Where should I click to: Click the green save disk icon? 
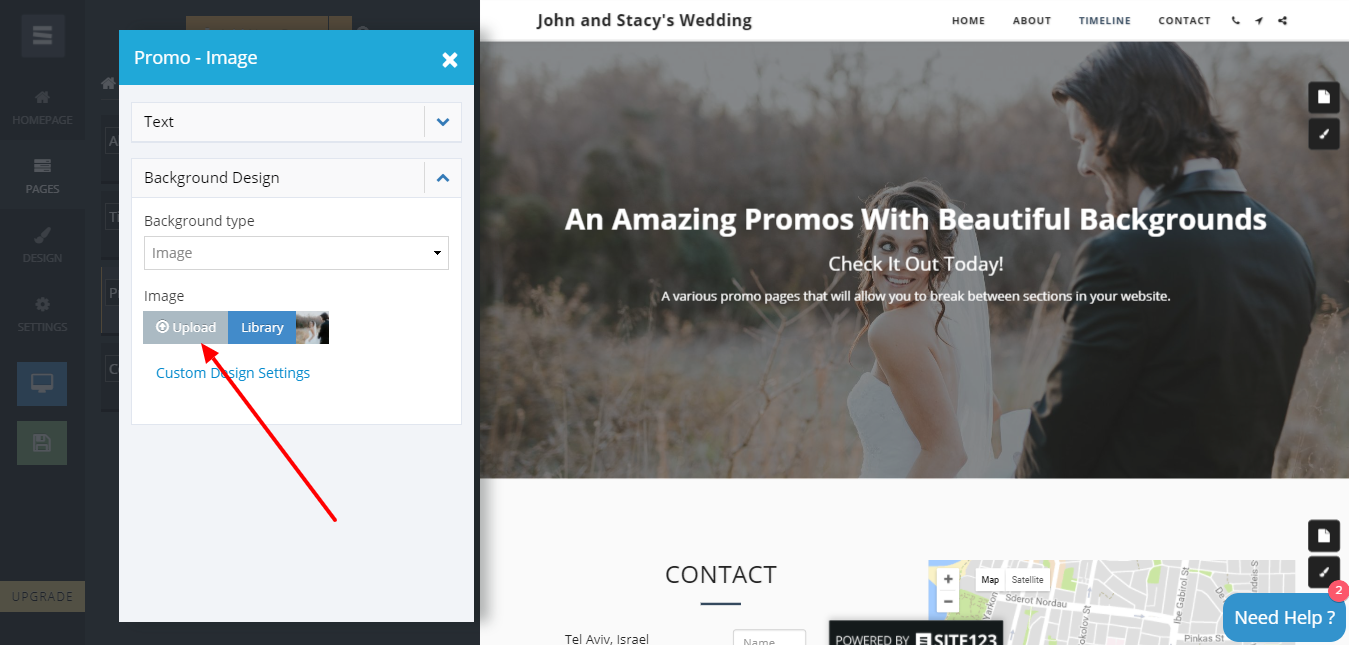42,442
